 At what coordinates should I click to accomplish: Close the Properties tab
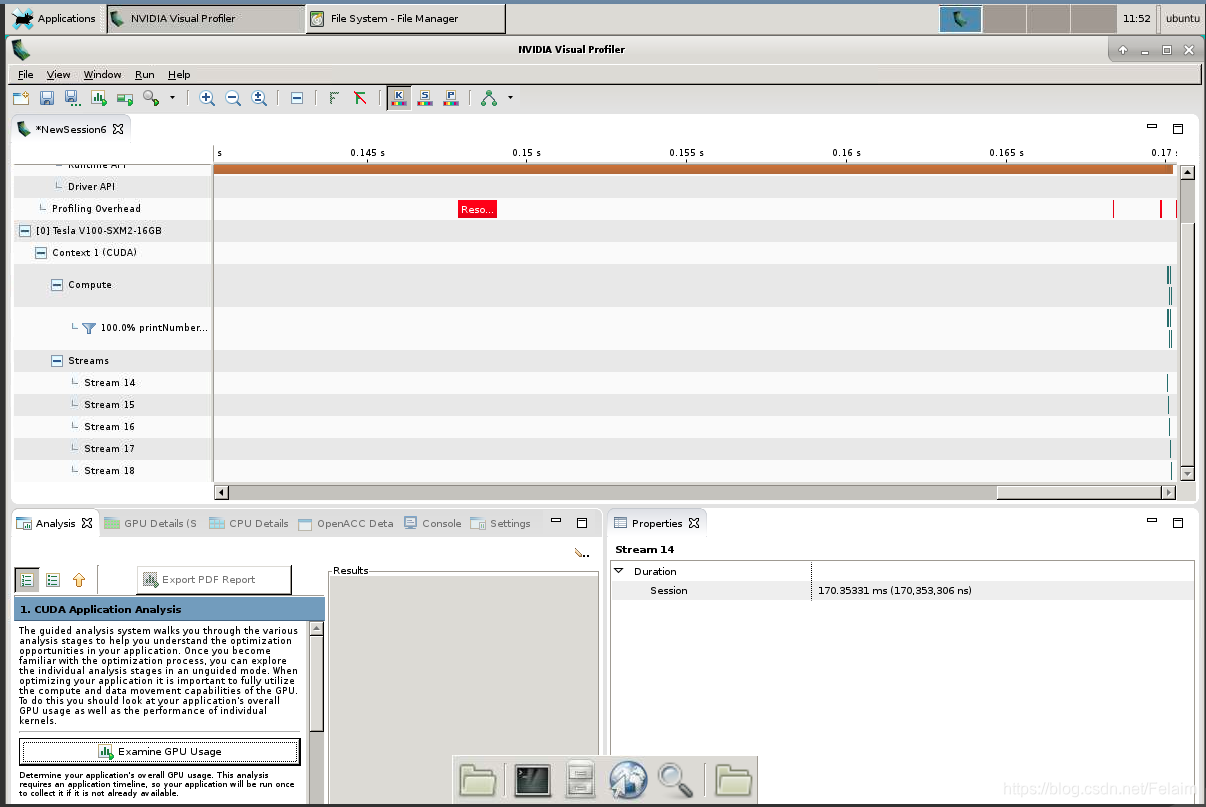pos(694,523)
